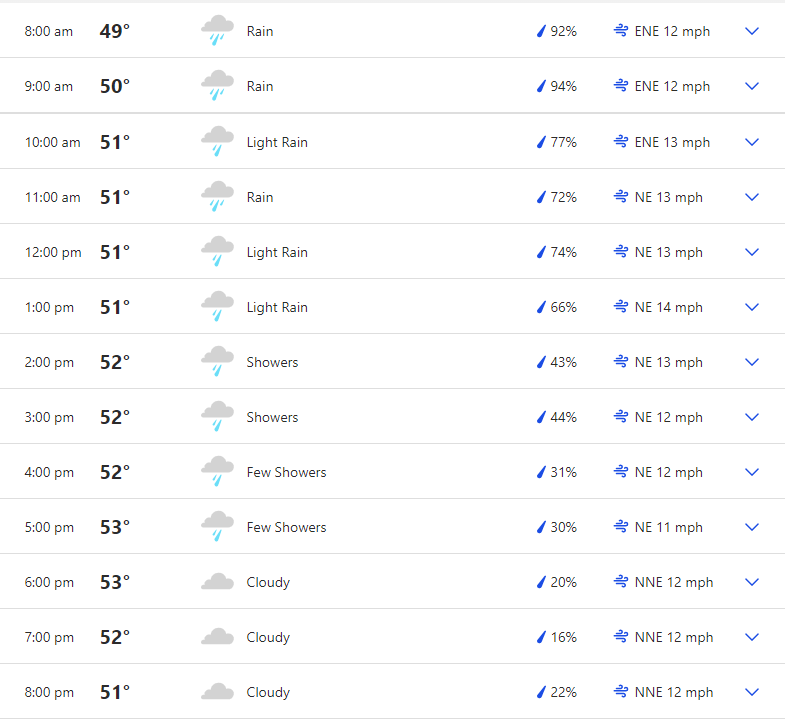Viewport: 785px width, 719px height.
Task: Open details for 5:00 pm via chevron
Action: pos(752,527)
